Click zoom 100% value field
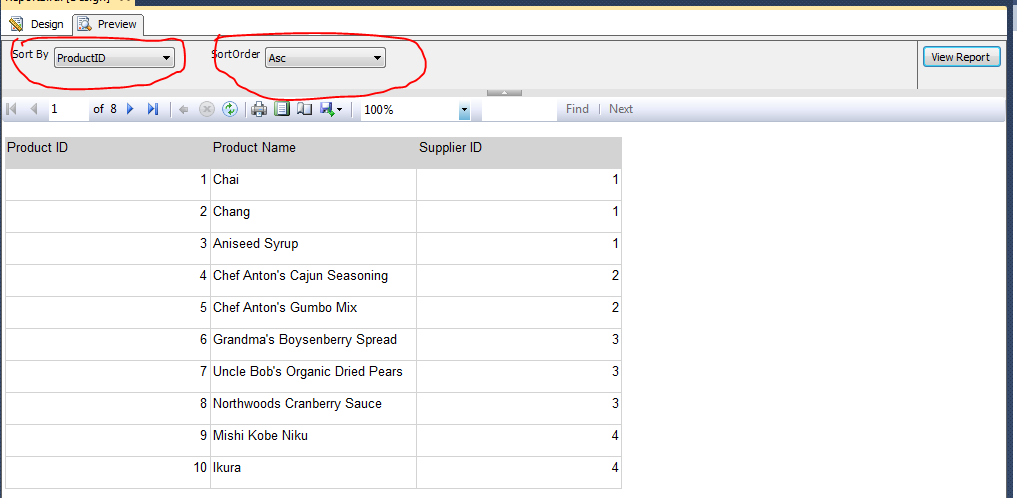 (x=410, y=110)
